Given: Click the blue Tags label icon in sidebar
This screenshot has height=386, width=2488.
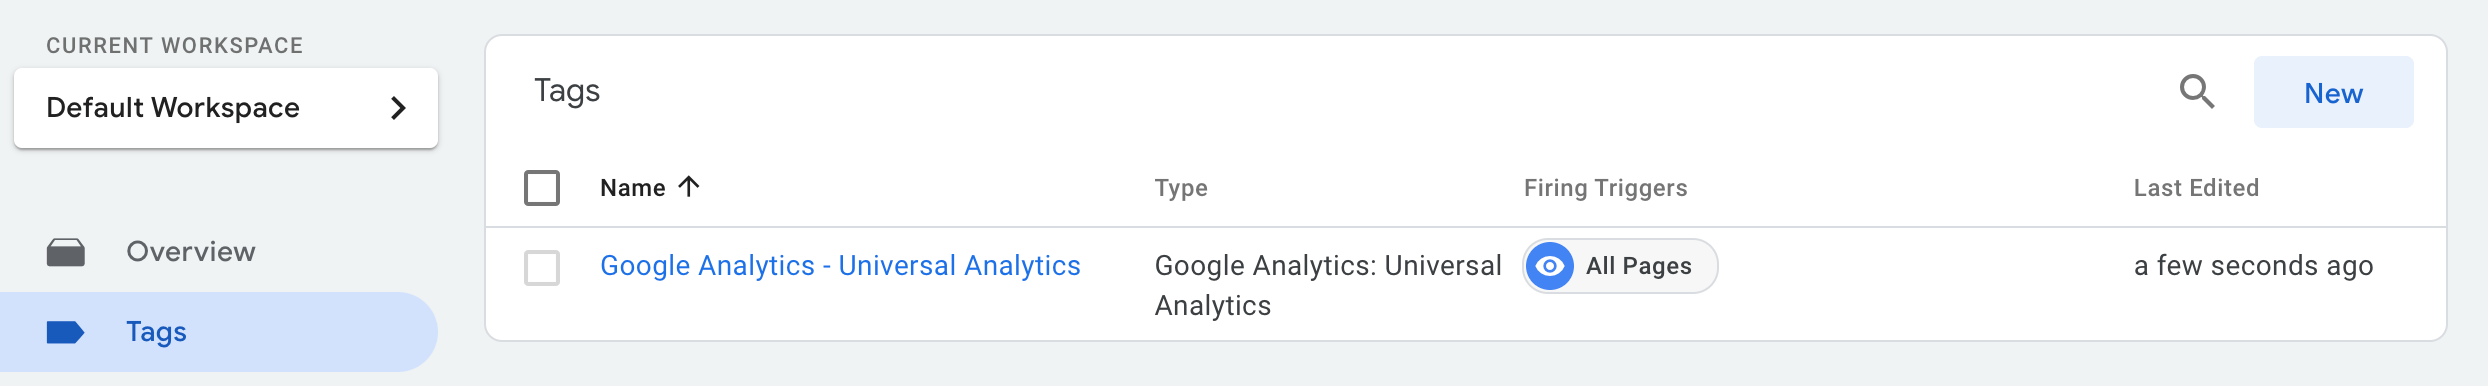Looking at the screenshot, I should click(66, 332).
